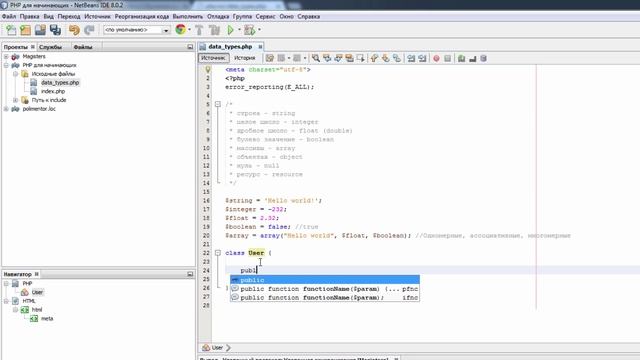
Task: Click the Shift Line Left icon
Action: (x=411, y=58)
